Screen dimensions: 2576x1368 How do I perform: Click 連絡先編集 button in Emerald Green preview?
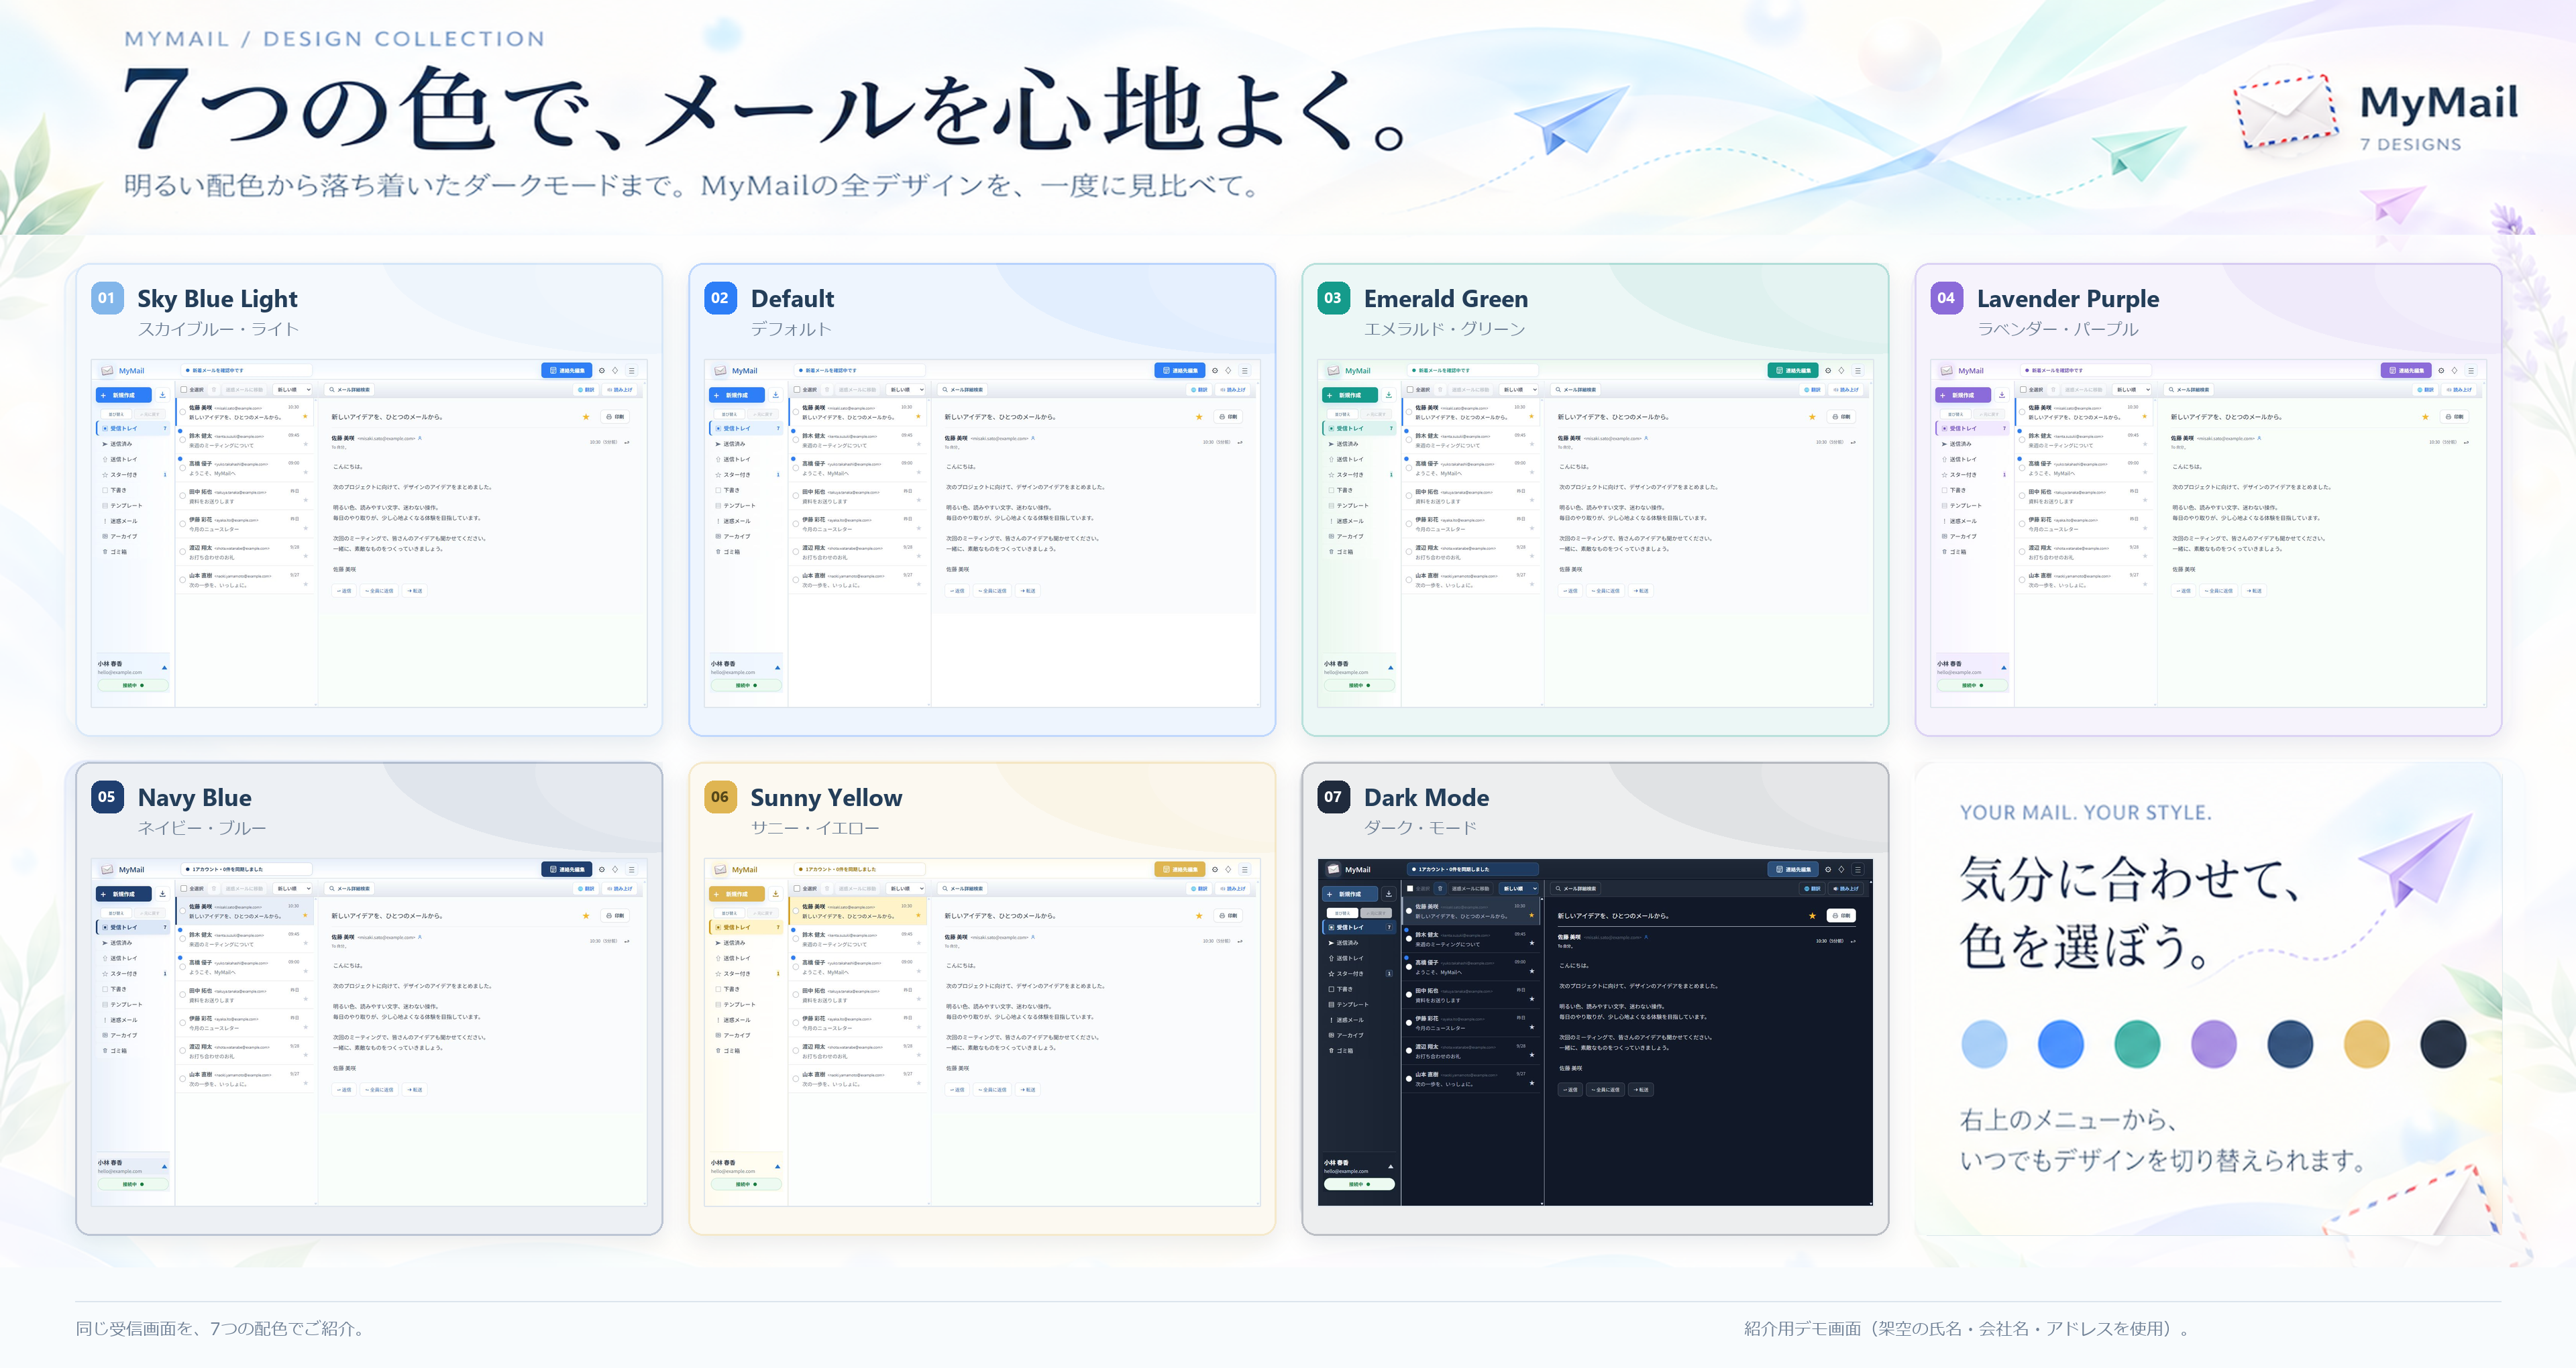tap(1793, 371)
